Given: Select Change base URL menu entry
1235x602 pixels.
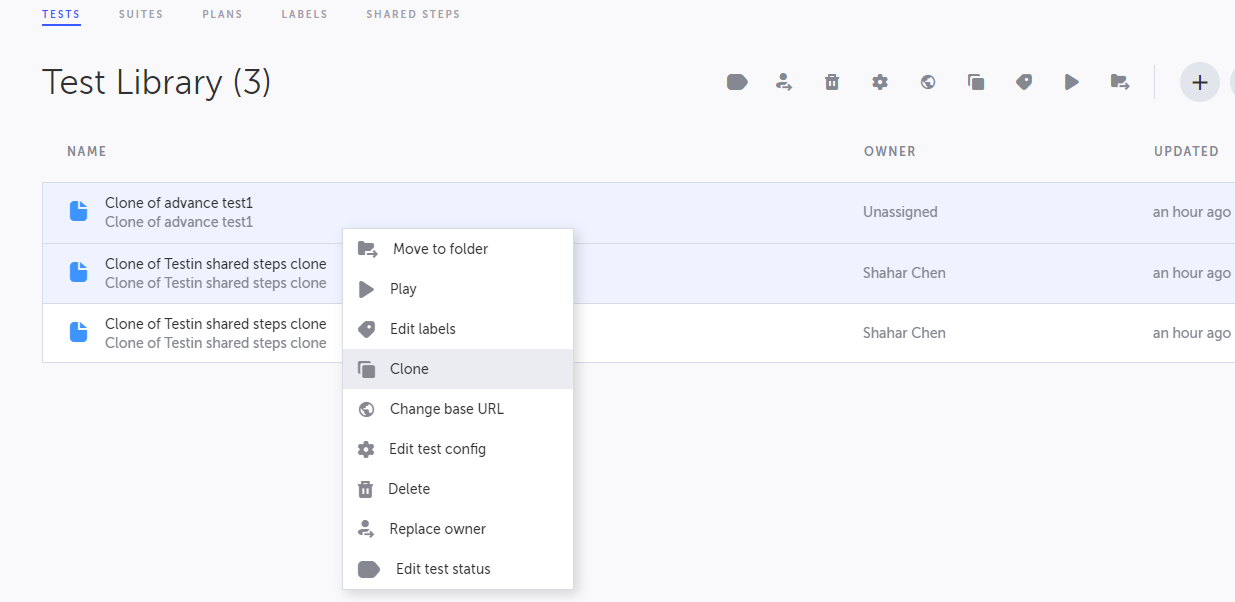Looking at the screenshot, I should pyautogui.click(x=446, y=409).
